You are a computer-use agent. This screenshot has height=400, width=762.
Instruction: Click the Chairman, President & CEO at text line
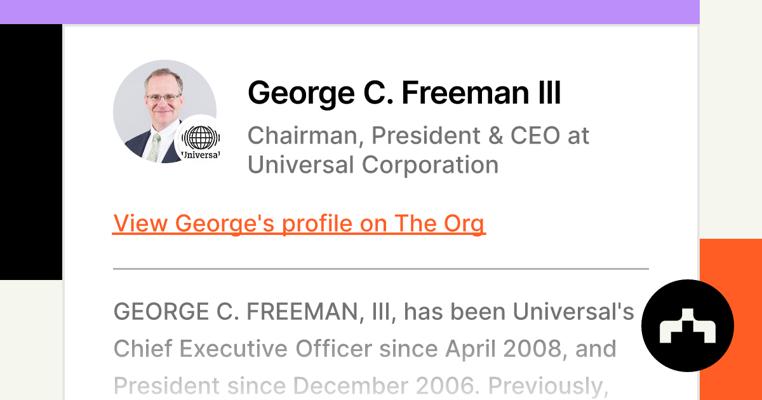[x=418, y=135]
